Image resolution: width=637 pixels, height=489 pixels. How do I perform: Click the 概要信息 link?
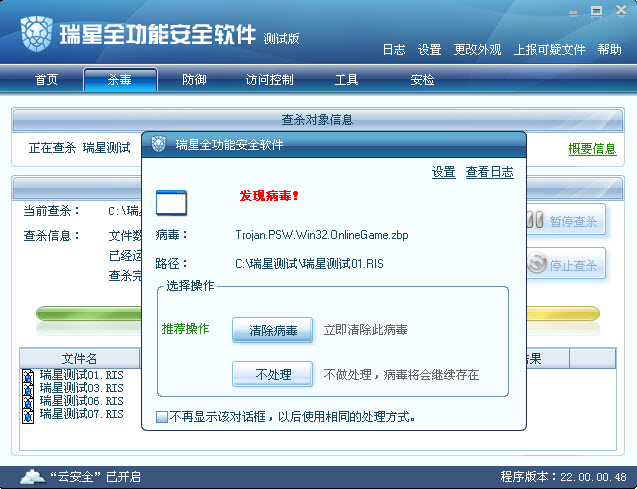[x=592, y=149]
